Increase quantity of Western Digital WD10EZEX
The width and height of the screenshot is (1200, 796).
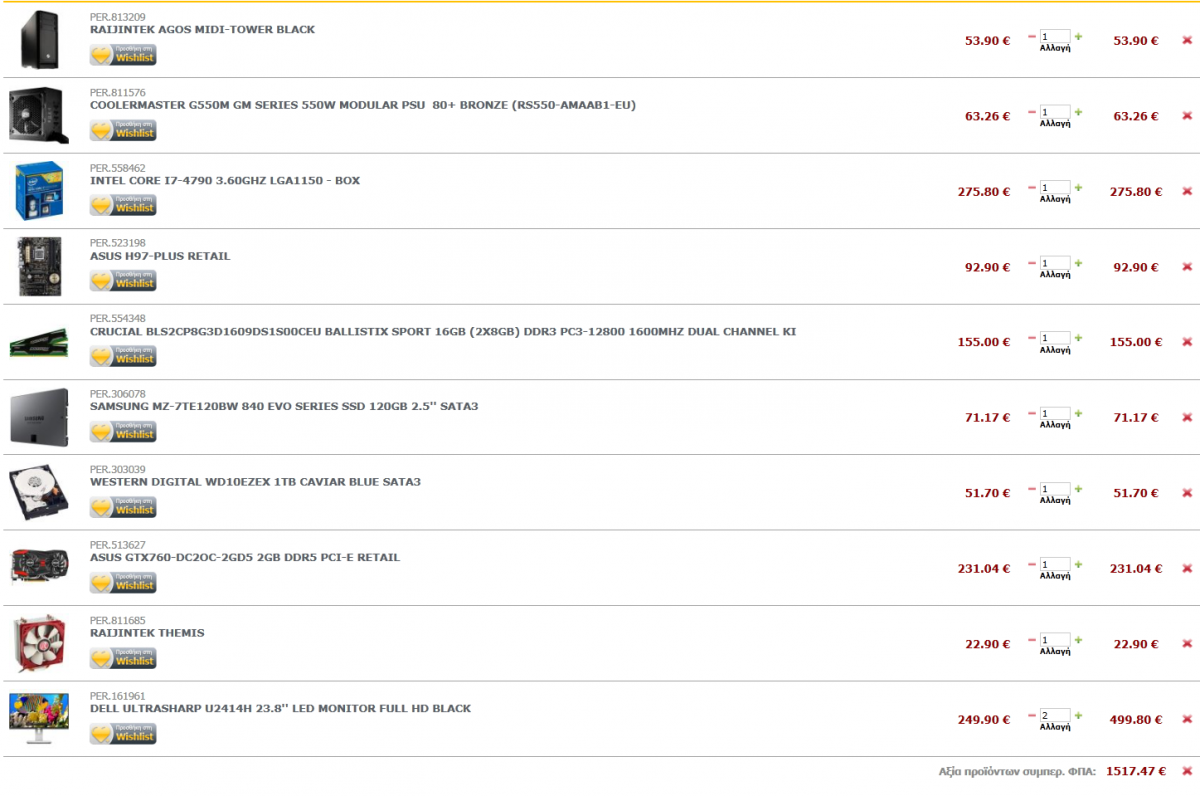click(x=1078, y=489)
